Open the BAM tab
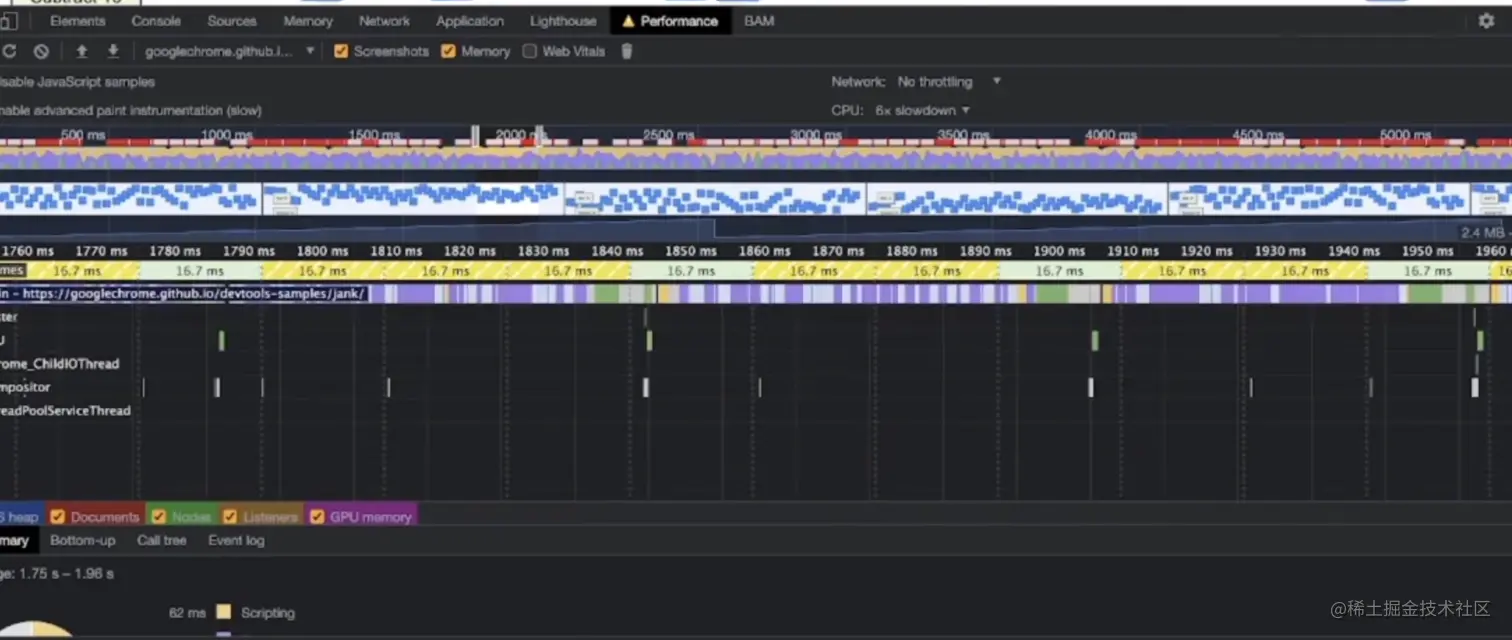Image resolution: width=1512 pixels, height=640 pixels. [759, 21]
